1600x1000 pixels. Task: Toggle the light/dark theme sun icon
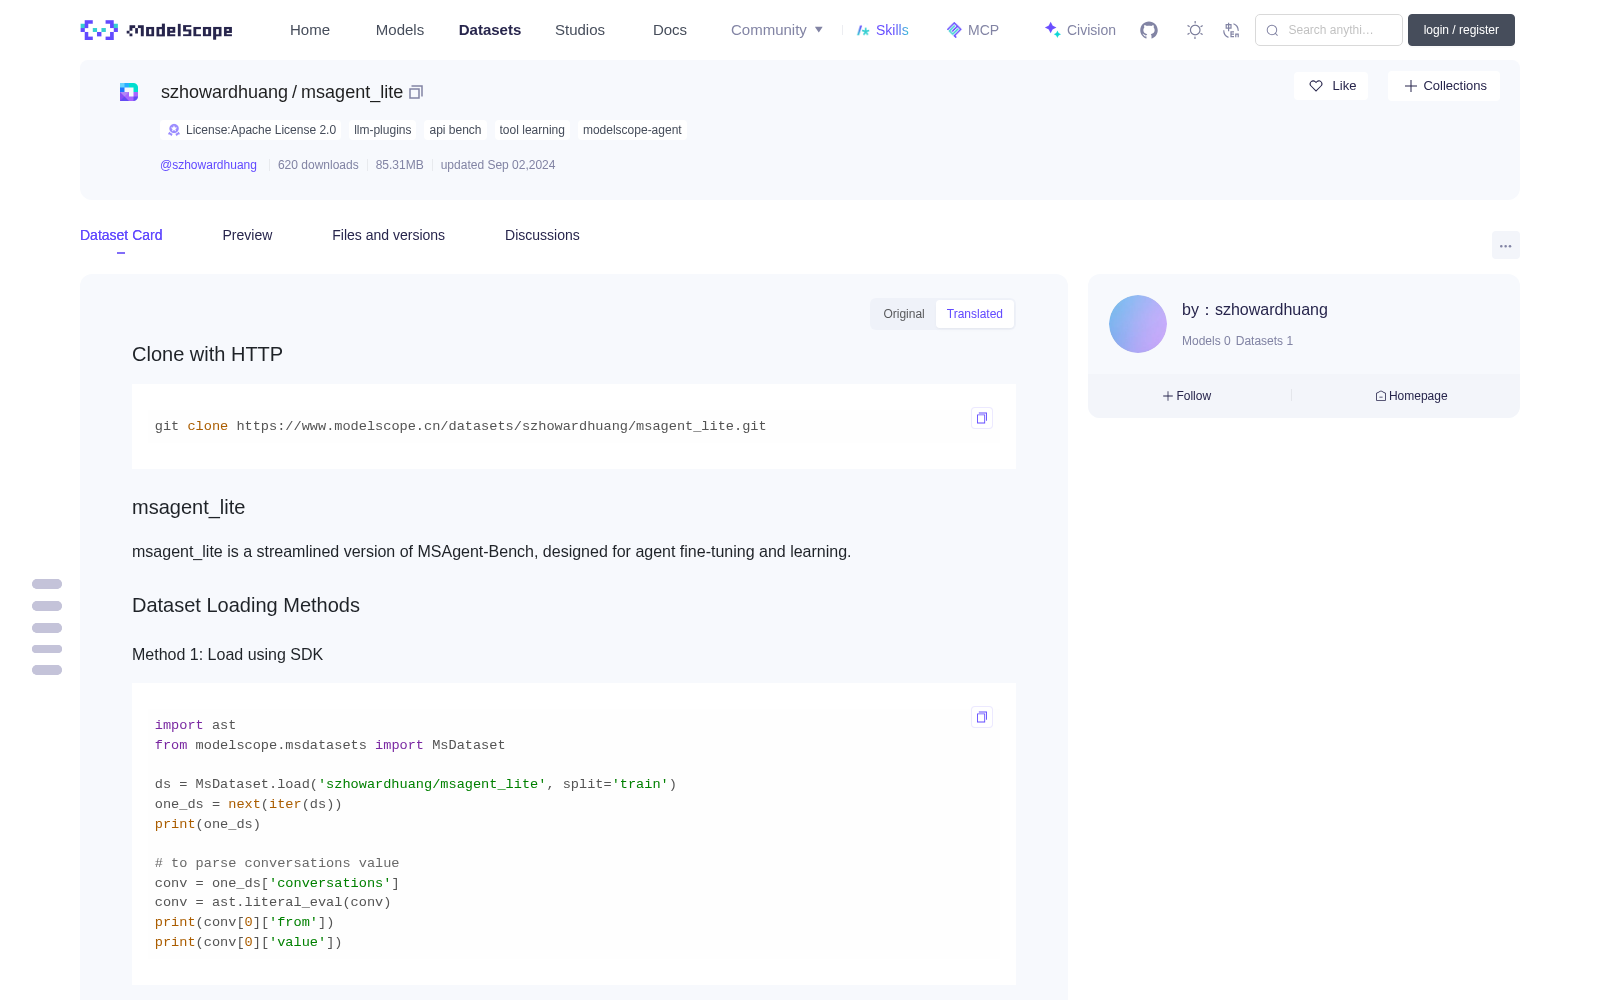(x=1195, y=30)
